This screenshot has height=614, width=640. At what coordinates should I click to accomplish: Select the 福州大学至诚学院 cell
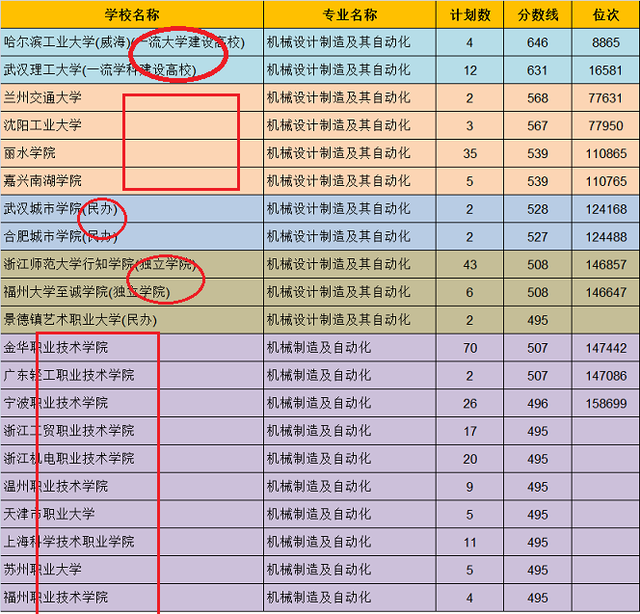(132, 292)
